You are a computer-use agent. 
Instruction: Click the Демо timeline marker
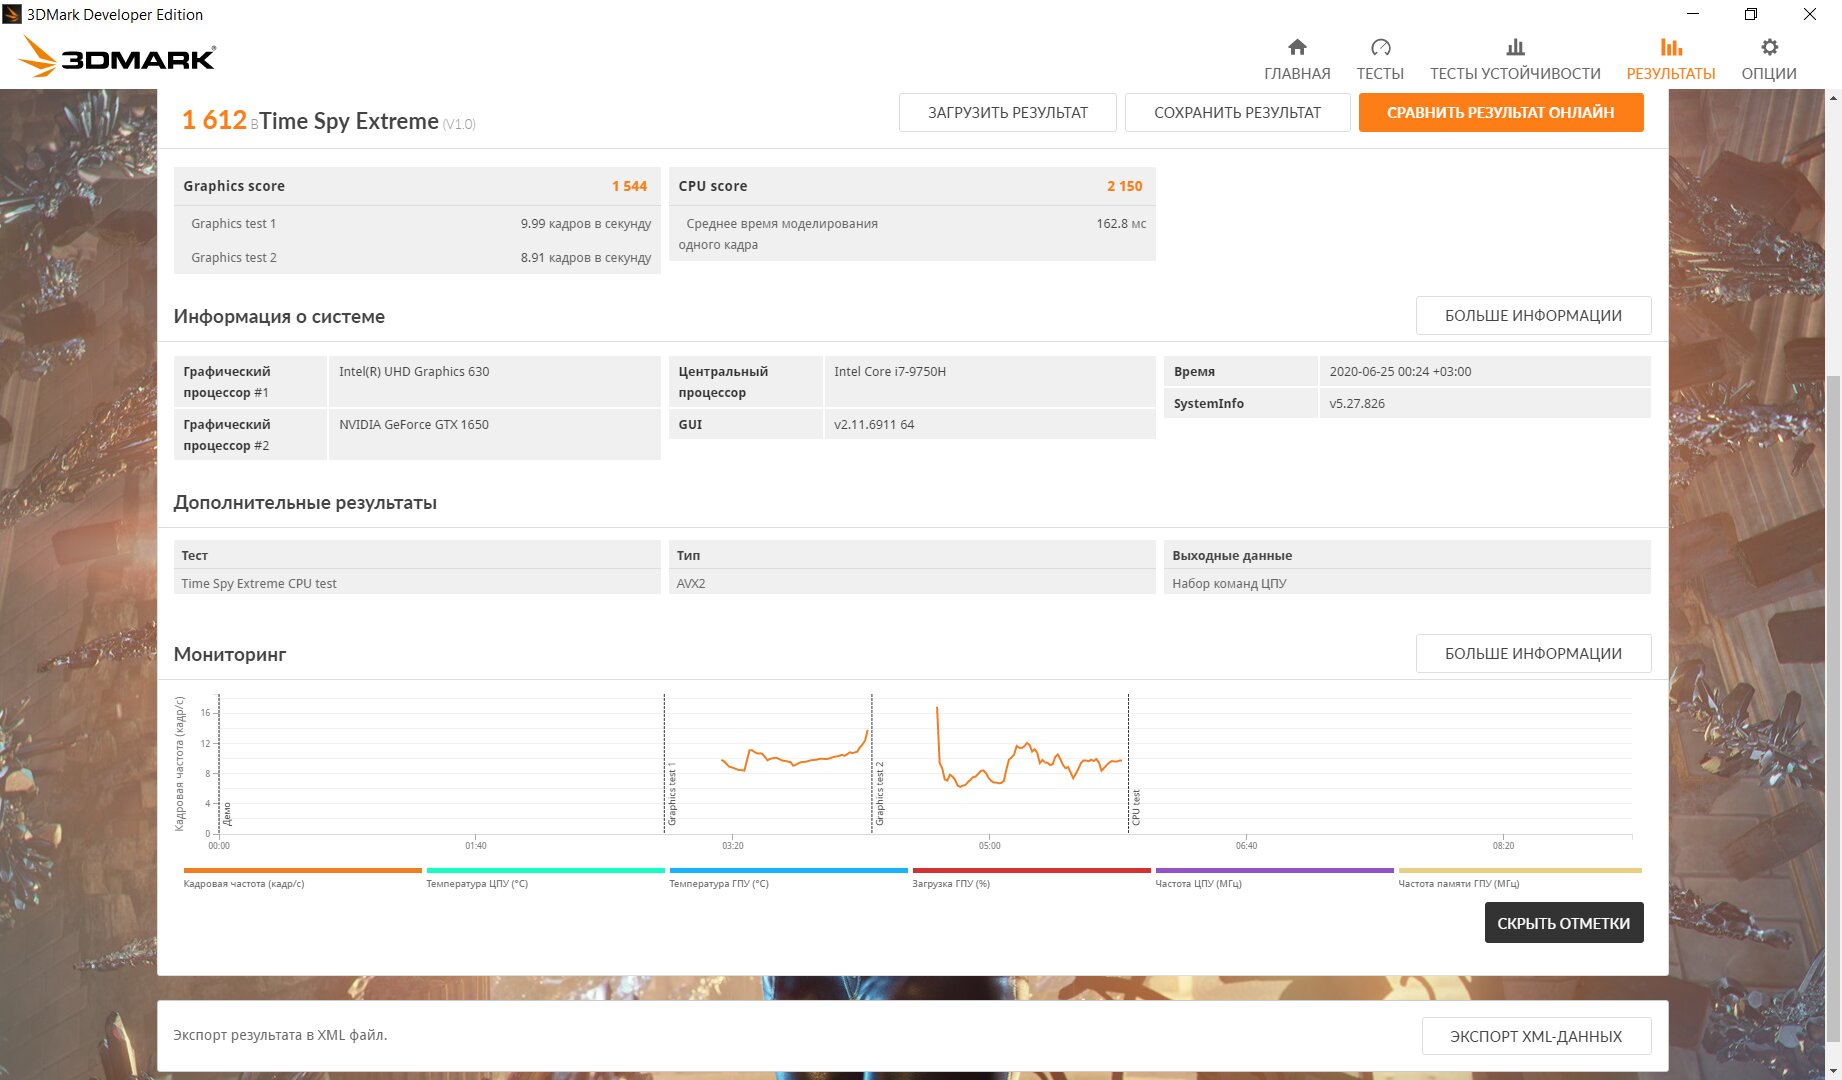click(x=227, y=813)
